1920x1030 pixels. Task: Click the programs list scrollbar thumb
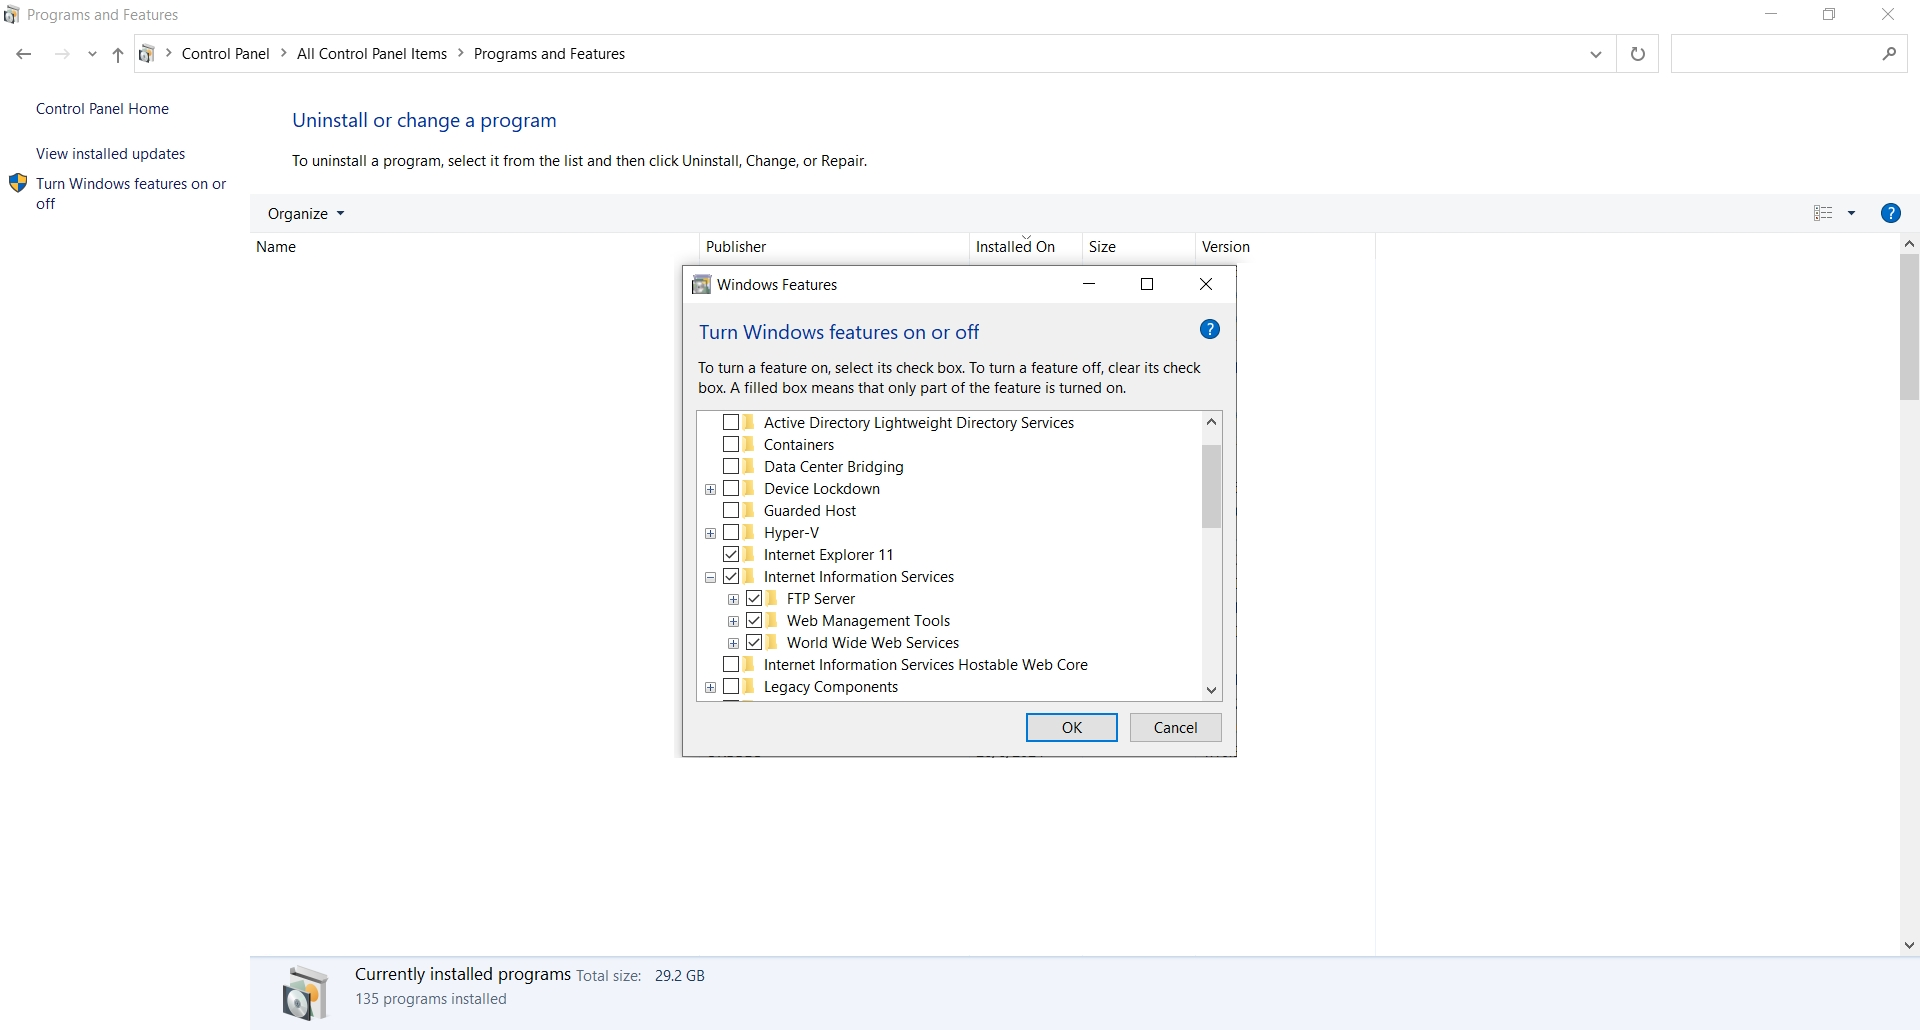1909,327
